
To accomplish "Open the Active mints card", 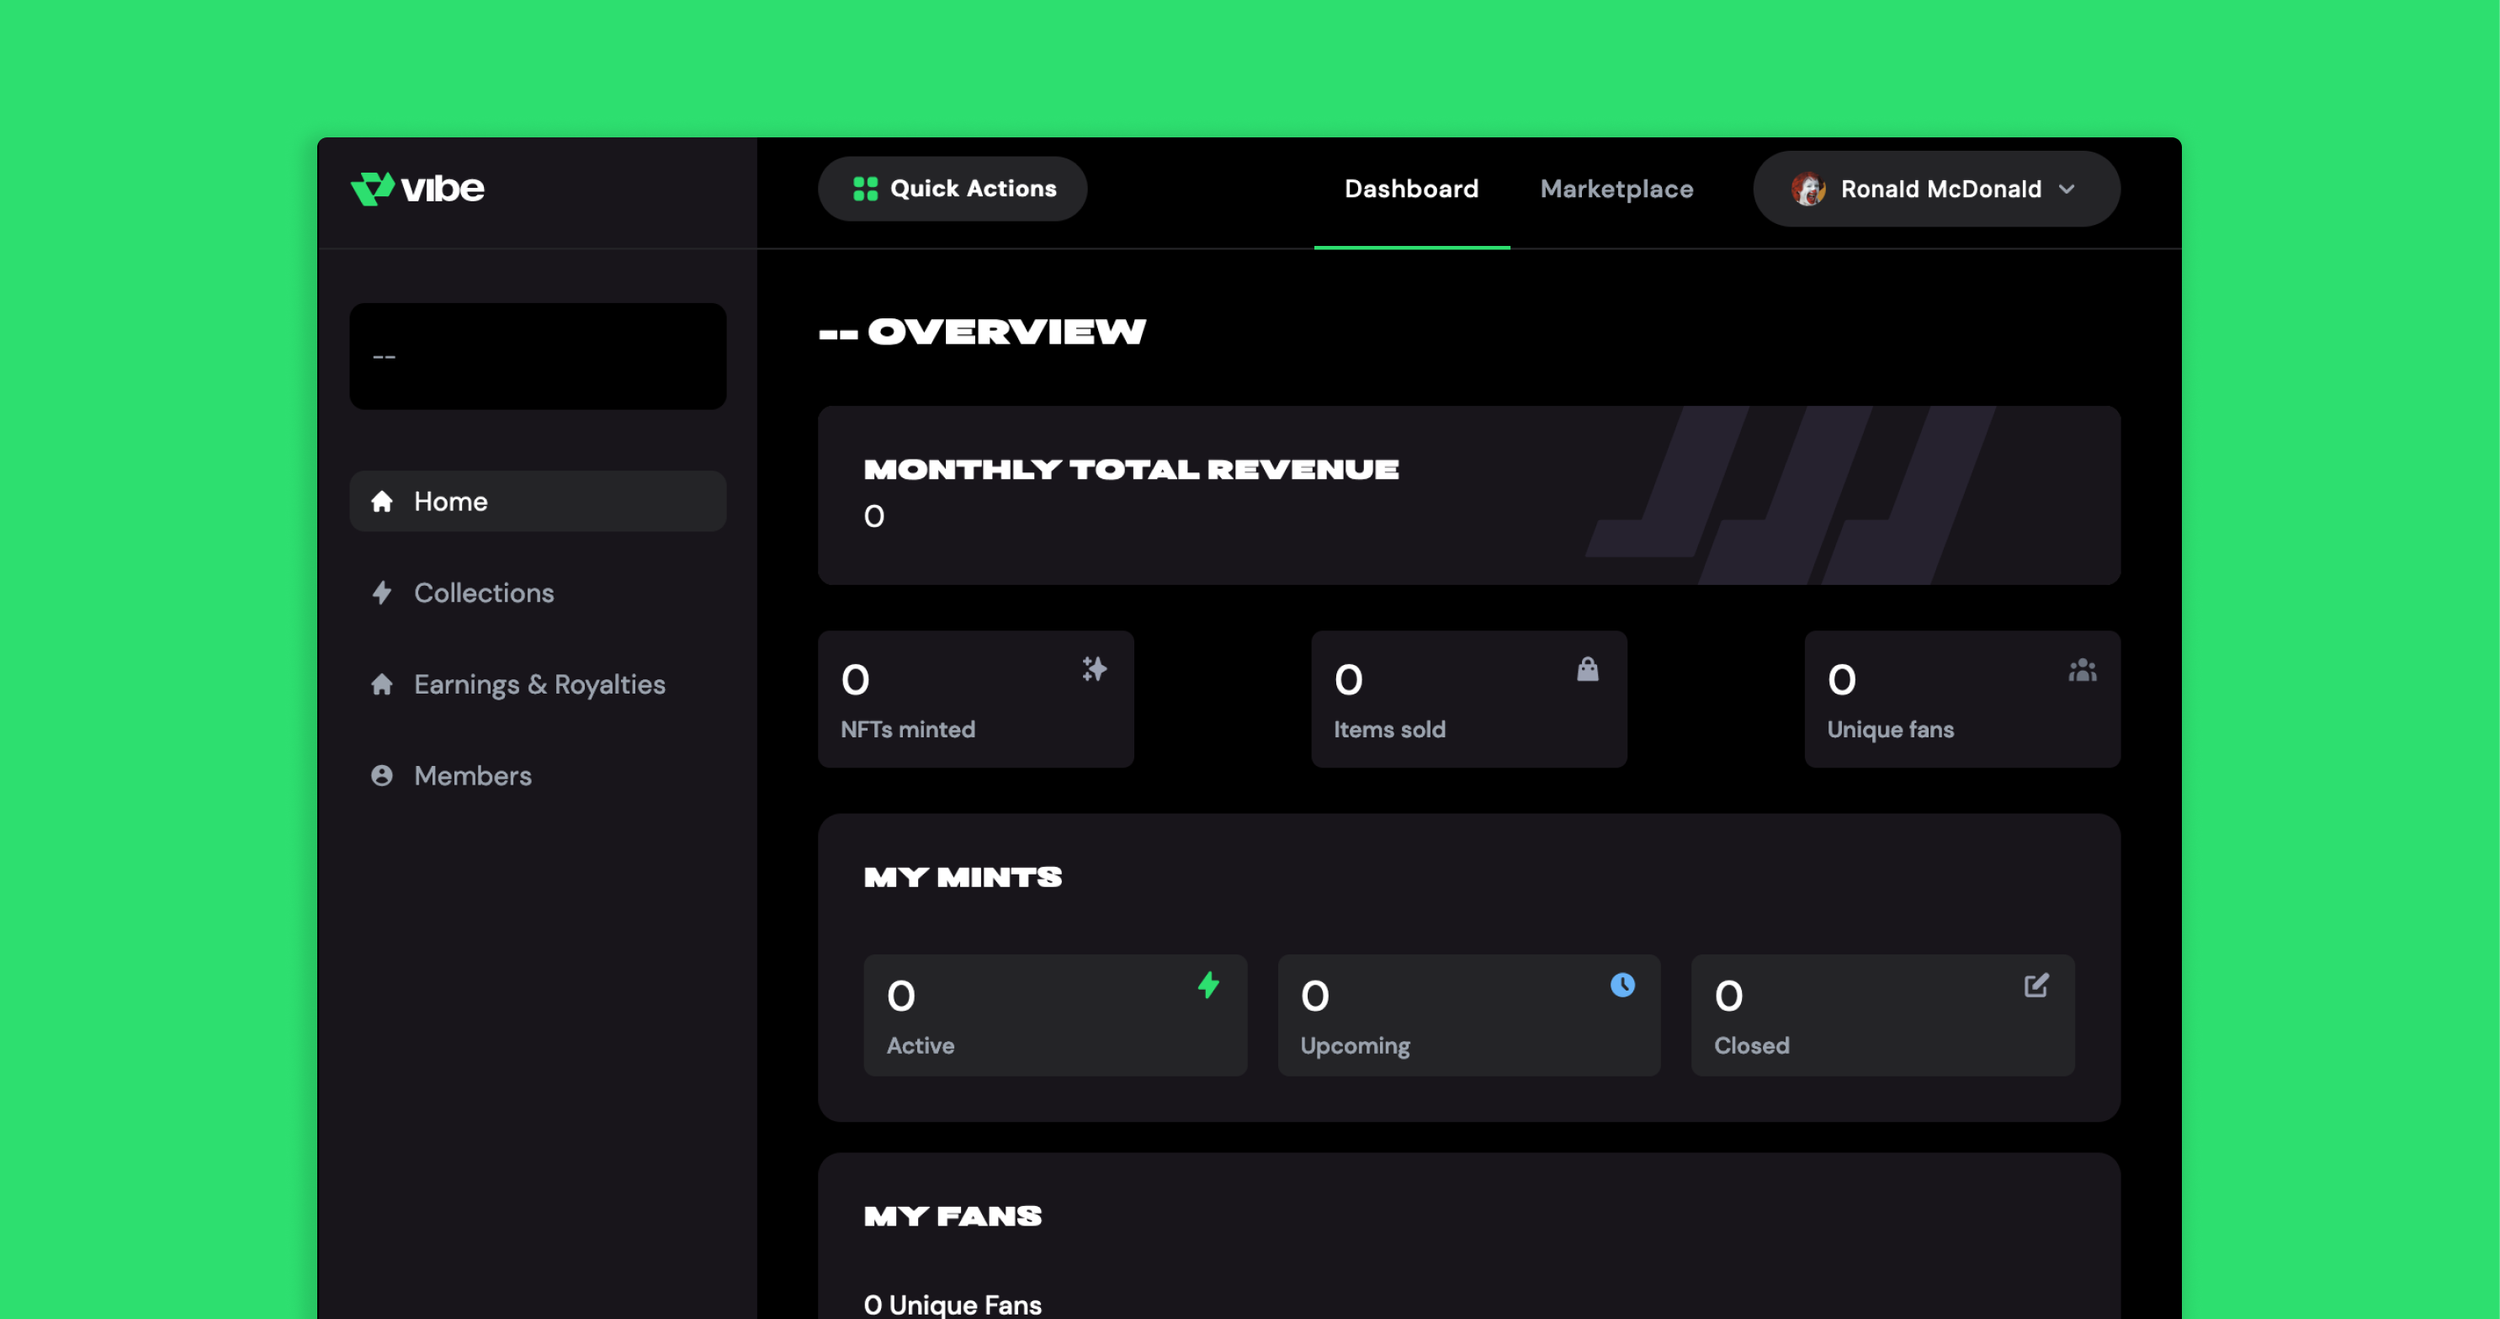I will point(1055,1015).
